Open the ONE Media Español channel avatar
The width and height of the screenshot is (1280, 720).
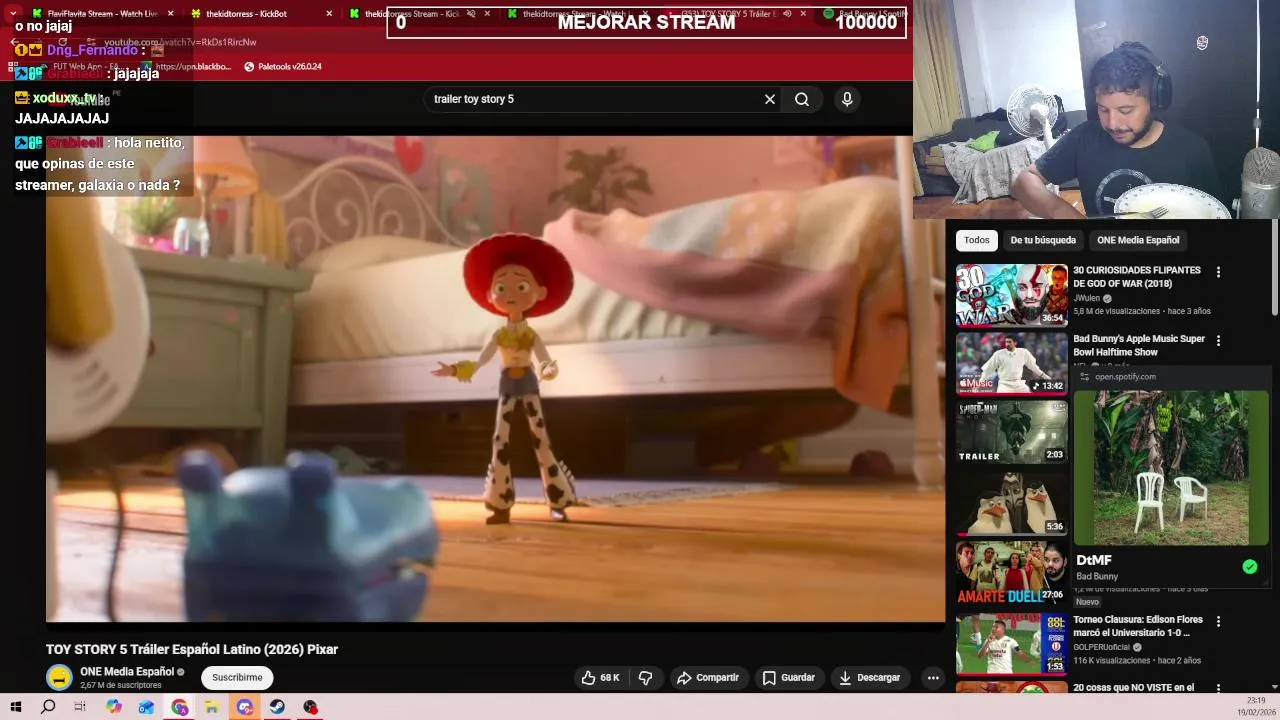click(x=59, y=677)
